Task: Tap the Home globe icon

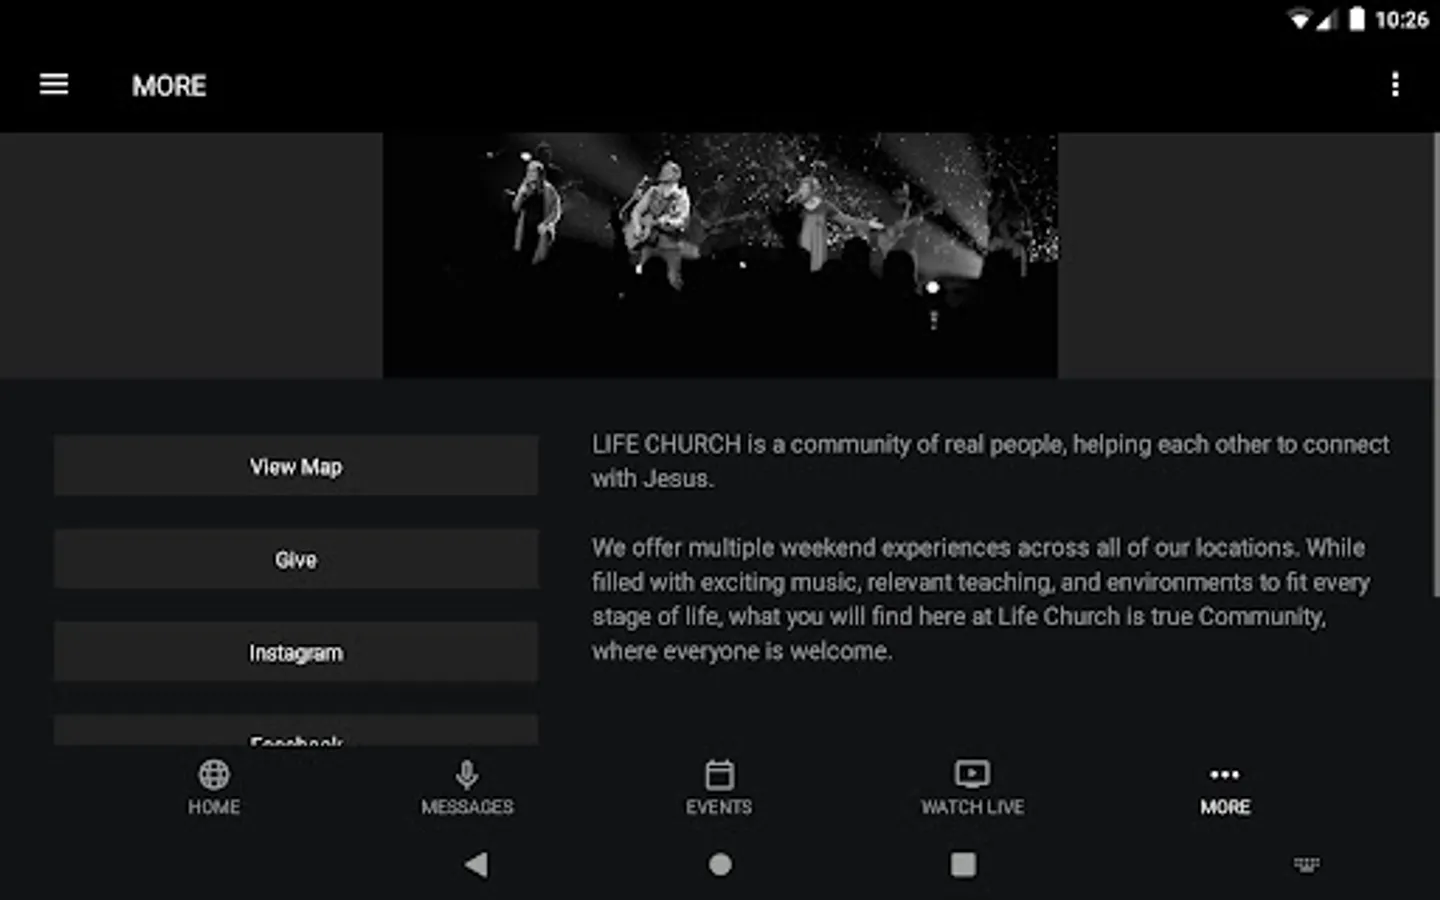Action: click(x=214, y=774)
